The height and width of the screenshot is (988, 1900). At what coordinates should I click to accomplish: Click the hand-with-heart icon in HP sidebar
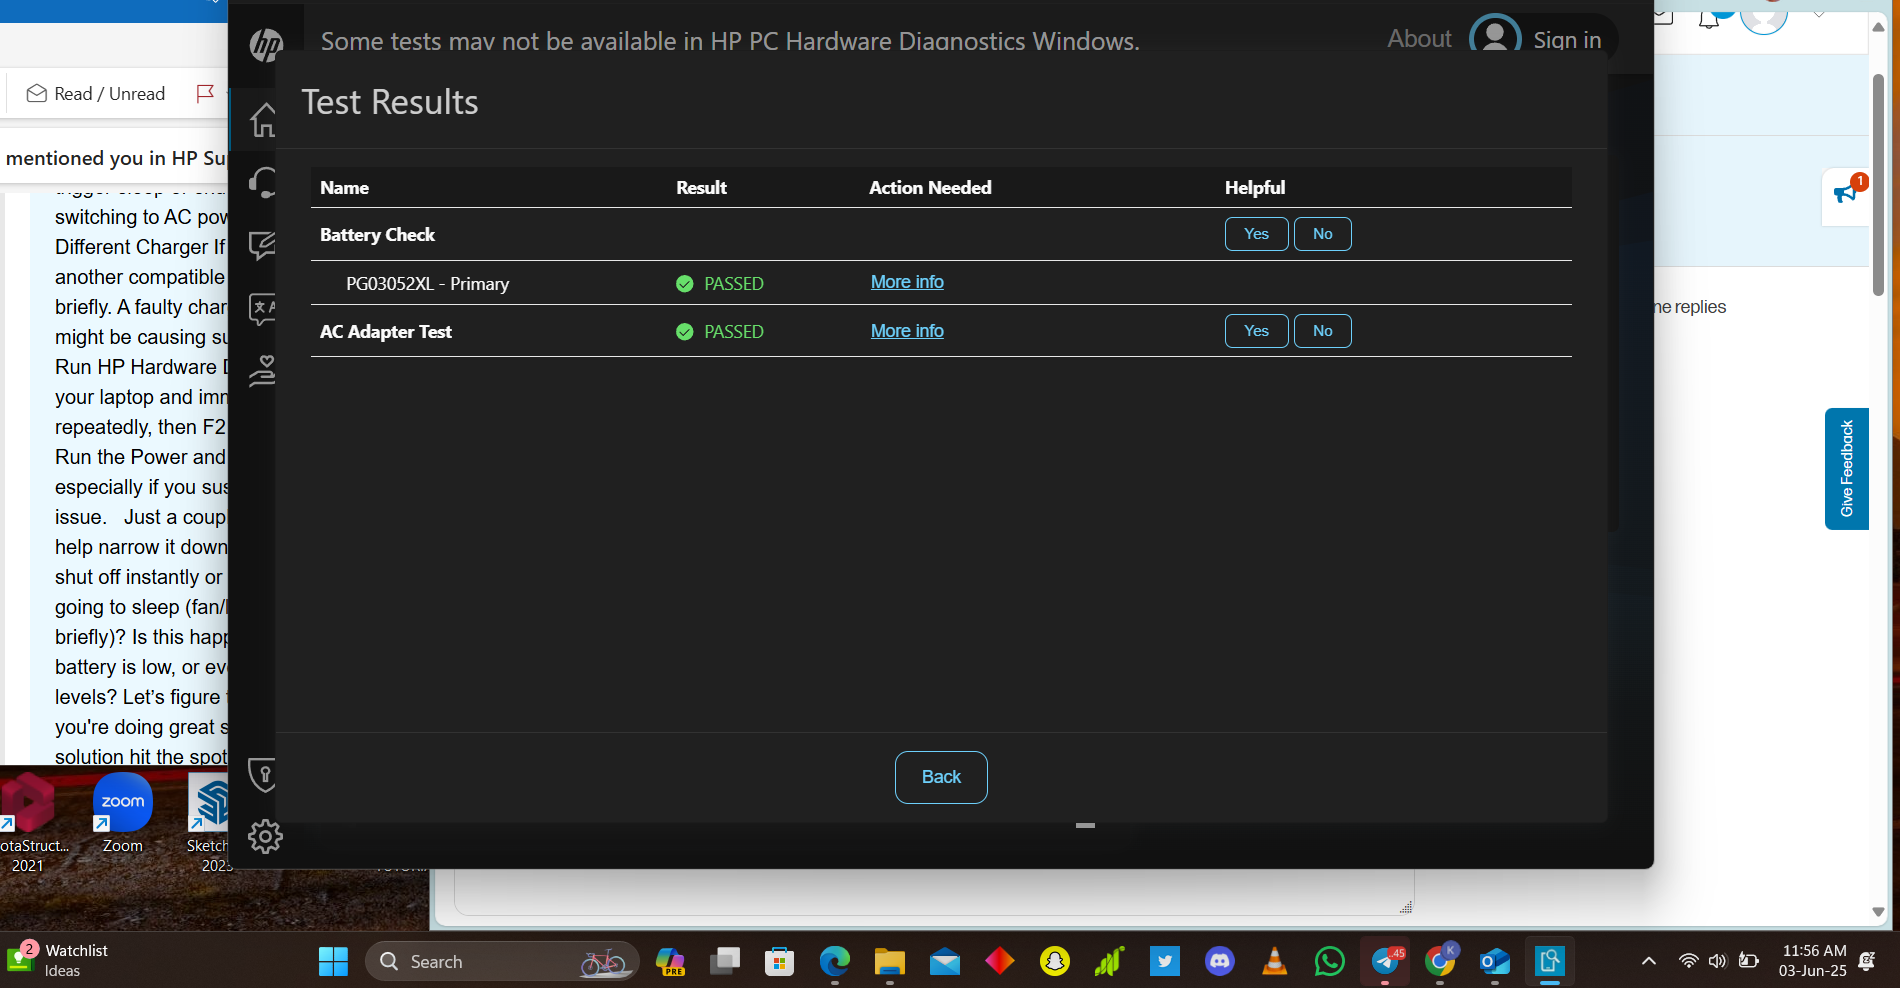pyautogui.click(x=263, y=370)
